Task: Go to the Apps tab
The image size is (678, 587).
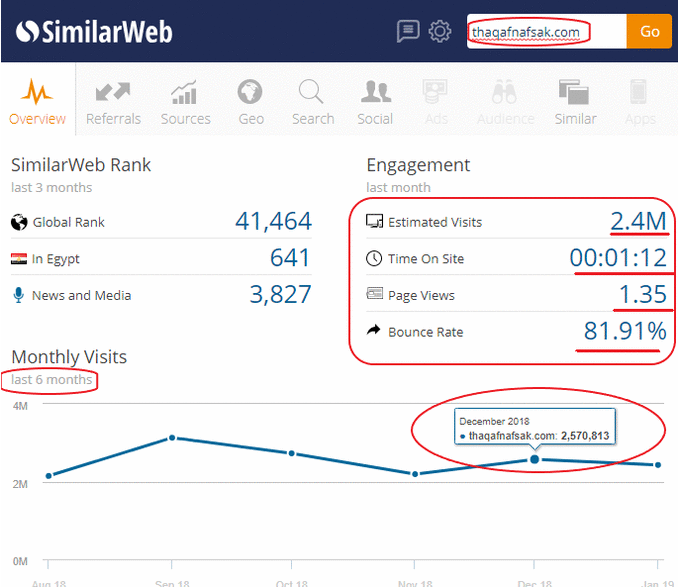Action: point(640,102)
